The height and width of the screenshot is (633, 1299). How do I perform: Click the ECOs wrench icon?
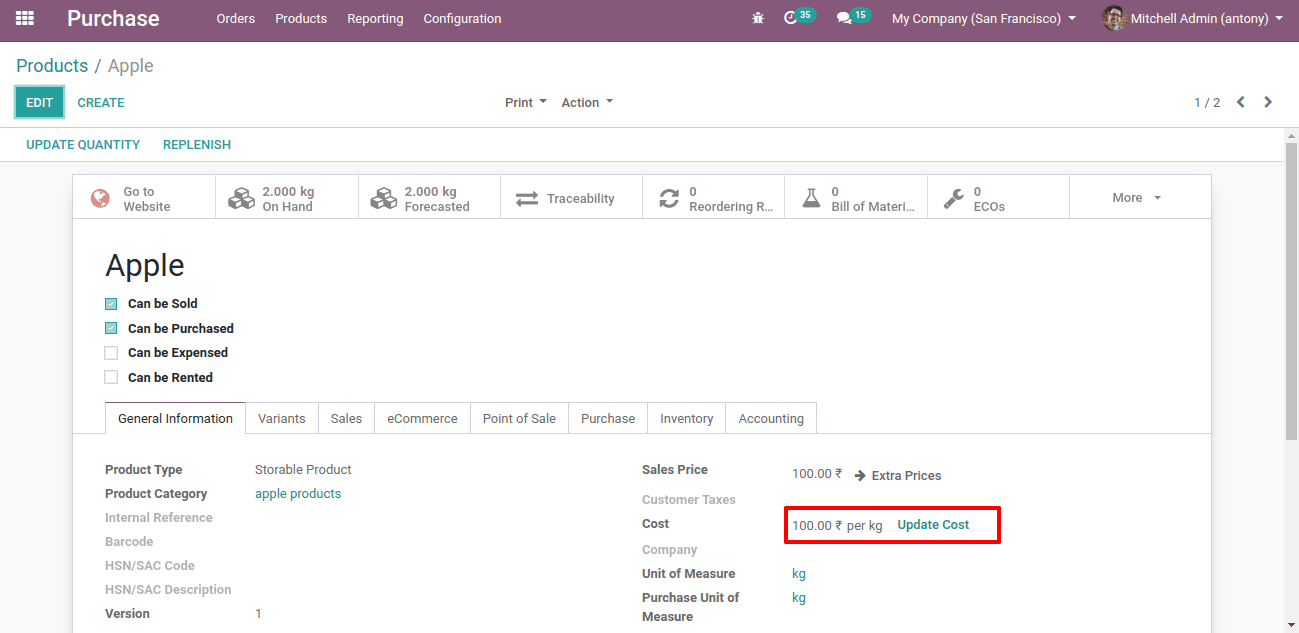point(954,198)
